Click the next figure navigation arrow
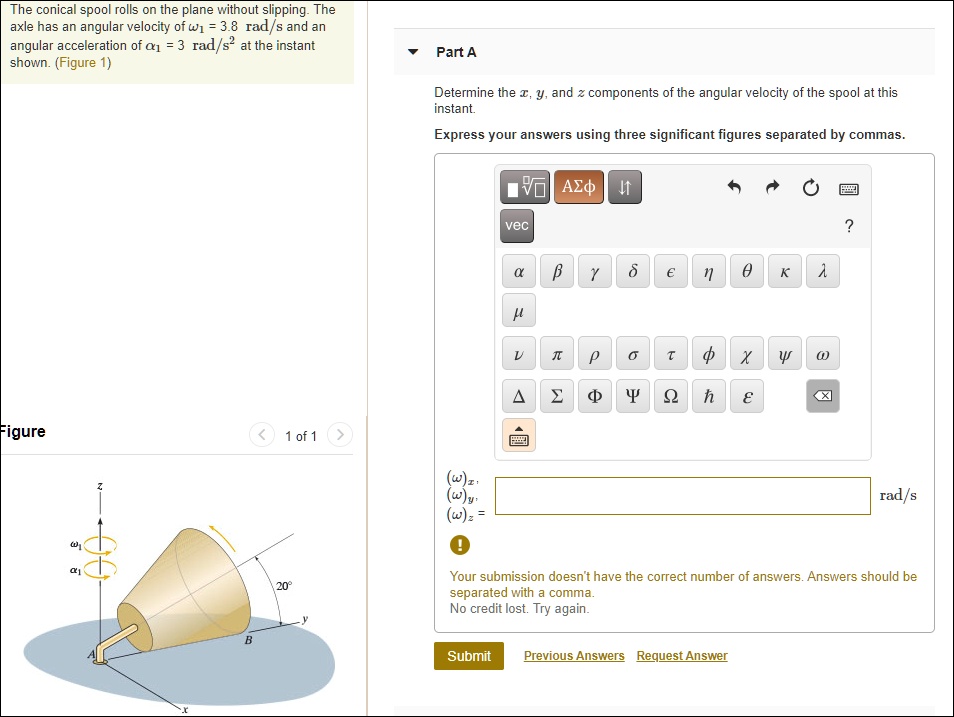The height and width of the screenshot is (717, 954). [340, 435]
